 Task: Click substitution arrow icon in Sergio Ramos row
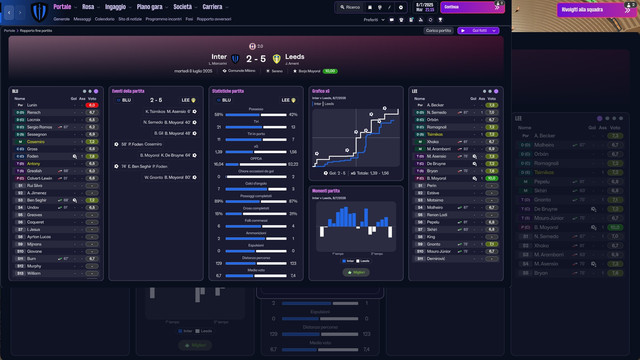click(60, 127)
